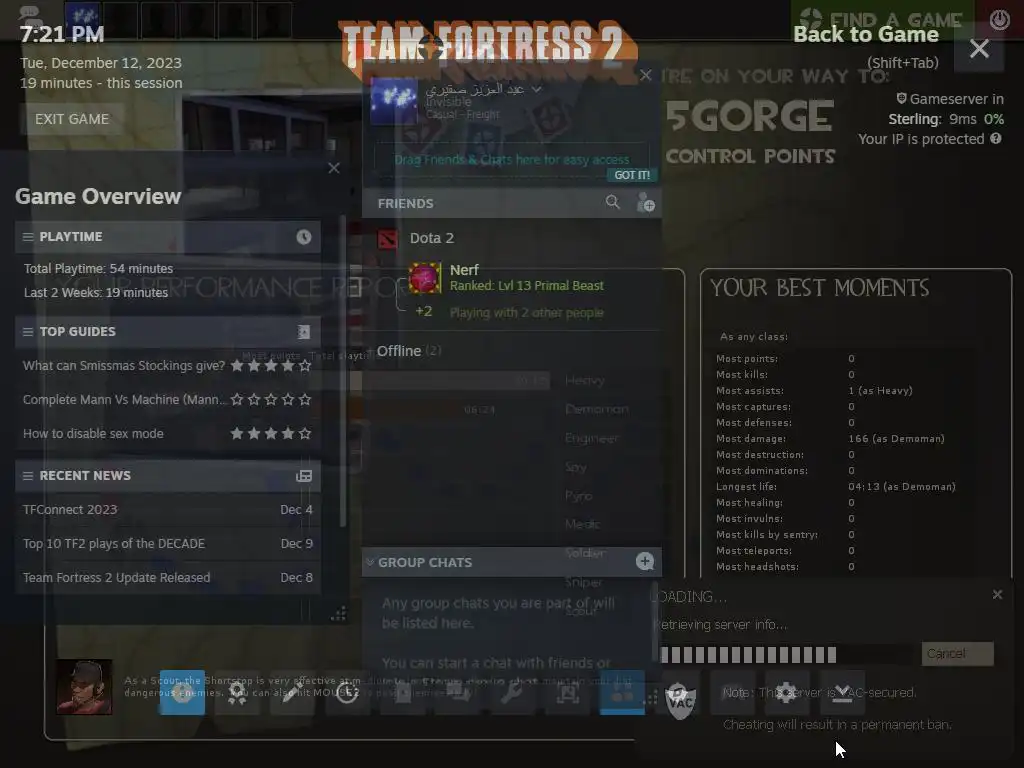Image resolution: width=1024 pixels, height=768 pixels.
Task: Click the Find a Game button
Action: tap(882, 19)
